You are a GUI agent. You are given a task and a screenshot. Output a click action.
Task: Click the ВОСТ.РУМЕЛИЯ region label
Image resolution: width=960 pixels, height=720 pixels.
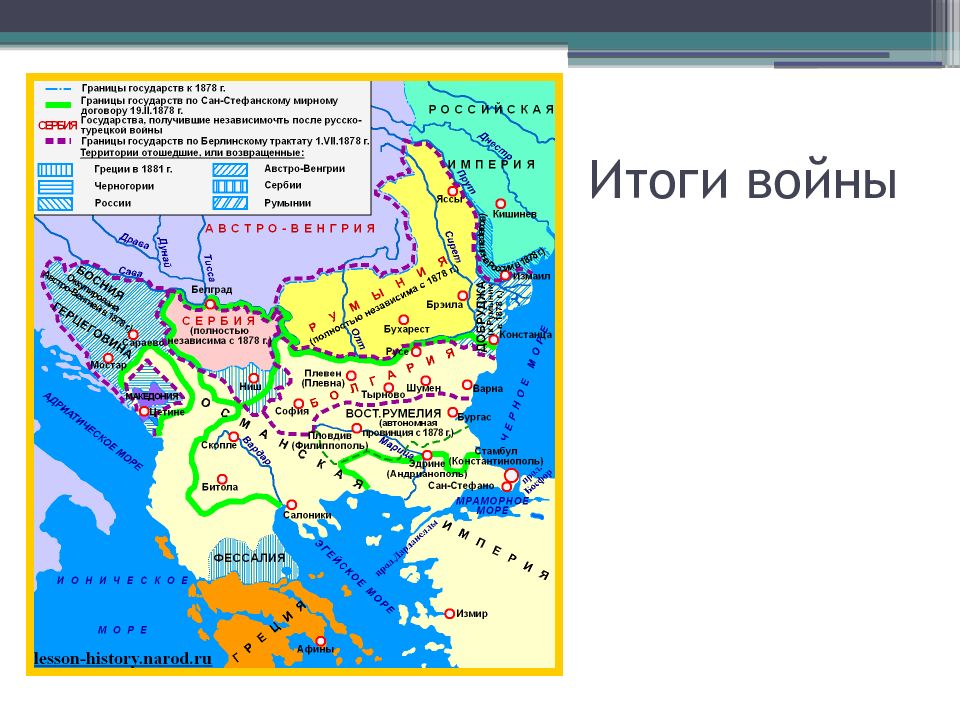[x=393, y=413]
